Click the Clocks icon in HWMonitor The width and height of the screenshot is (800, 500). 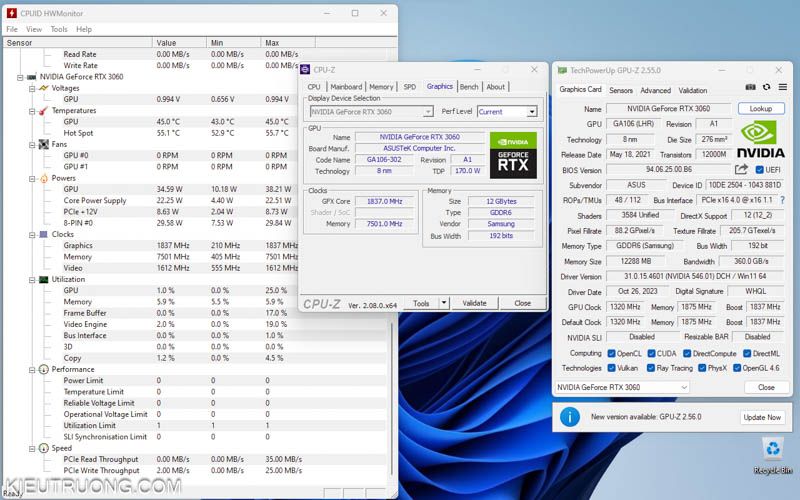coord(44,234)
